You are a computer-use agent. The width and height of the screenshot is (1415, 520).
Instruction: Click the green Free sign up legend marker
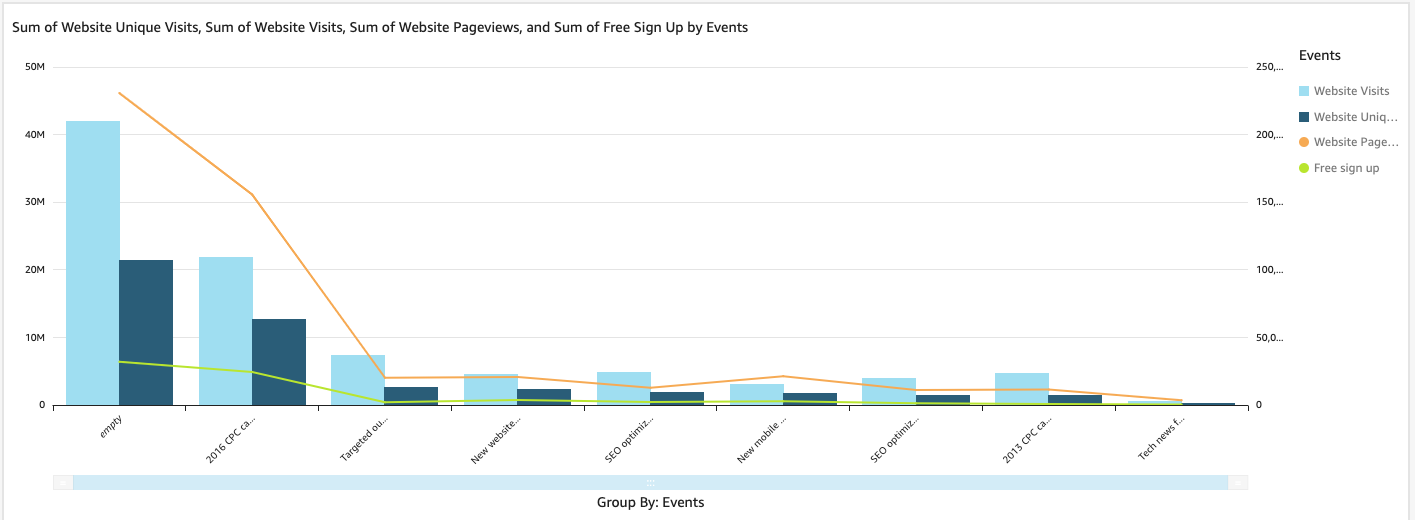(1304, 168)
